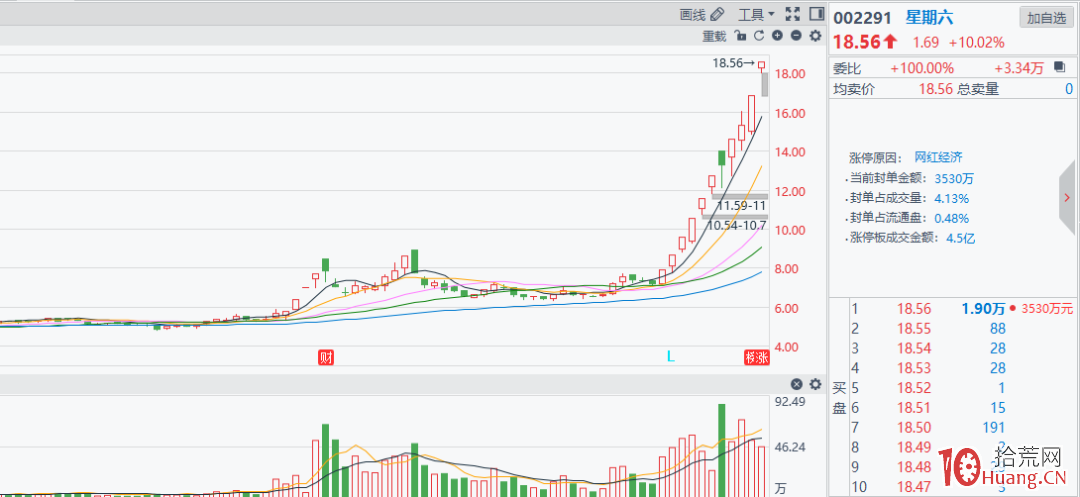The height and width of the screenshot is (497, 1080).
Task: Add stock to watchlist with 加自选
Action: (1046, 18)
